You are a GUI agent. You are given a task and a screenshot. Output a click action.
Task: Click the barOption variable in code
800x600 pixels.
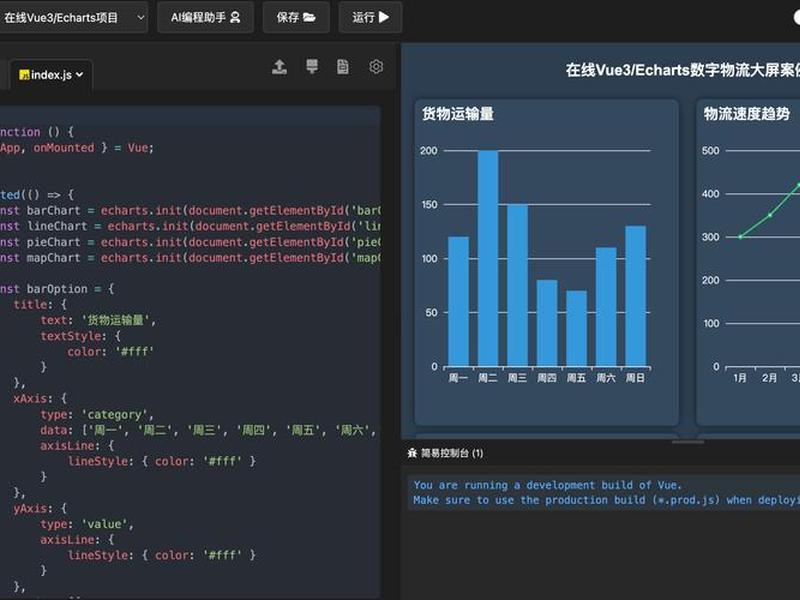pos(57,289)
